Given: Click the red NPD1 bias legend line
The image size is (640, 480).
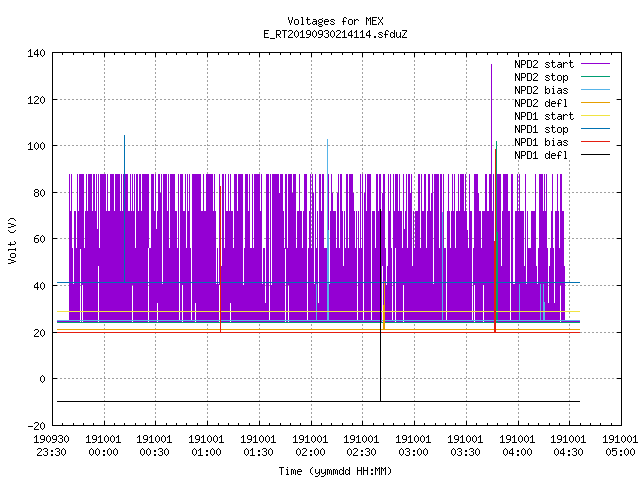Looking at the screenshot, I should tap(595, 142).
